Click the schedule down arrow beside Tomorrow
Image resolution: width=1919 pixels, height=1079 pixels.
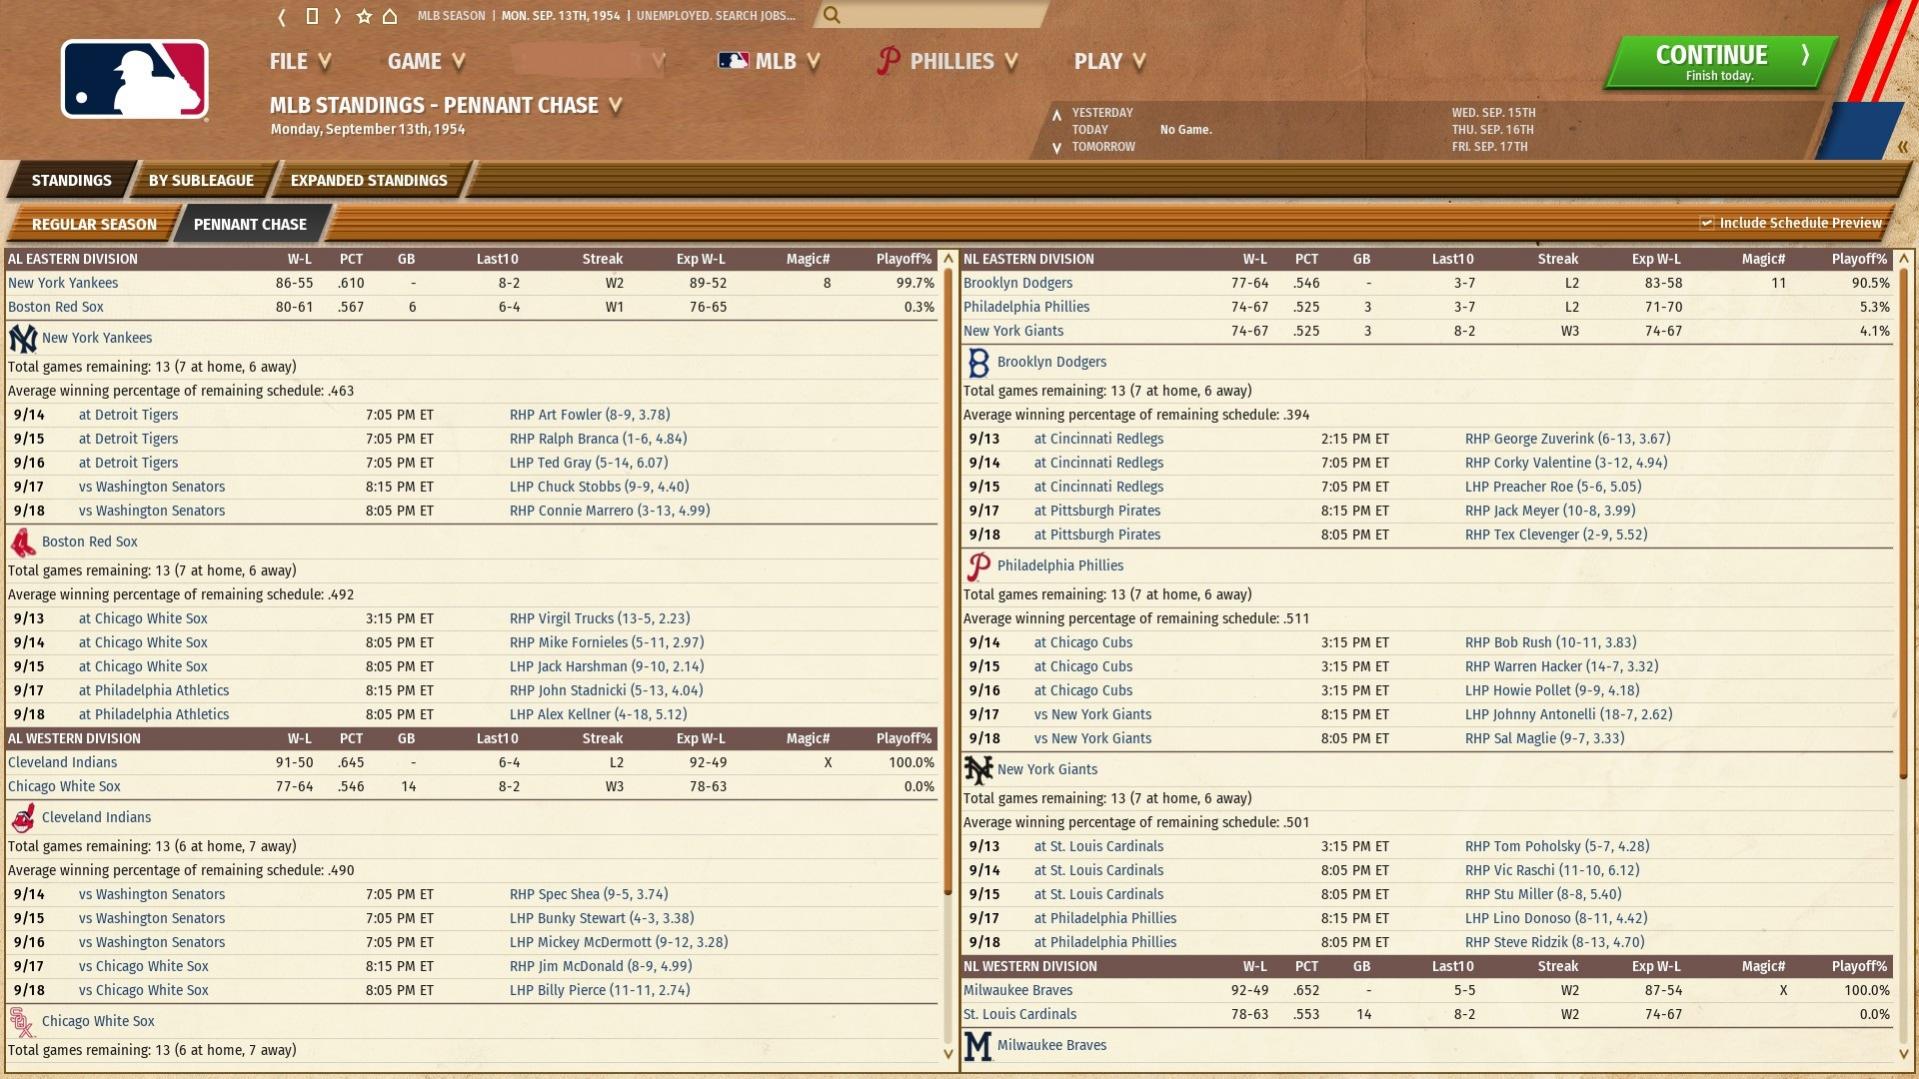[1057, 148]
